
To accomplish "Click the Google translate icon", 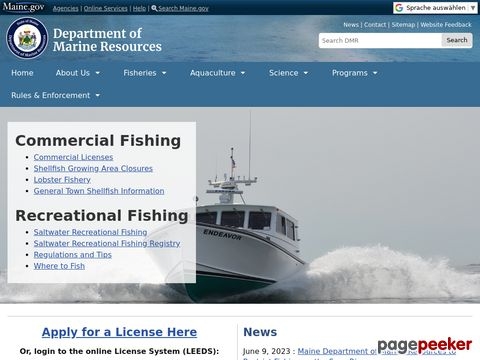I will [399, 8].
